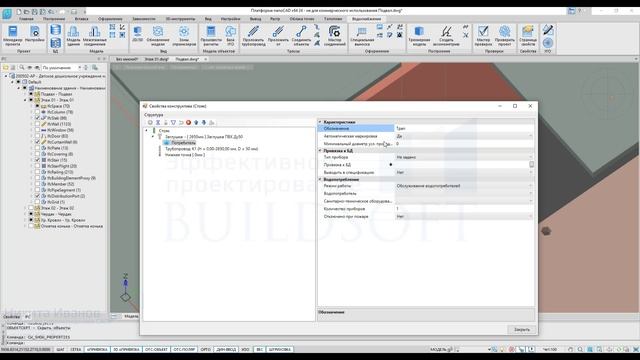Open the Главная ribbon tab
Image resolution: width=640 pixels, height=360 pixels.
tap(27, 19)
